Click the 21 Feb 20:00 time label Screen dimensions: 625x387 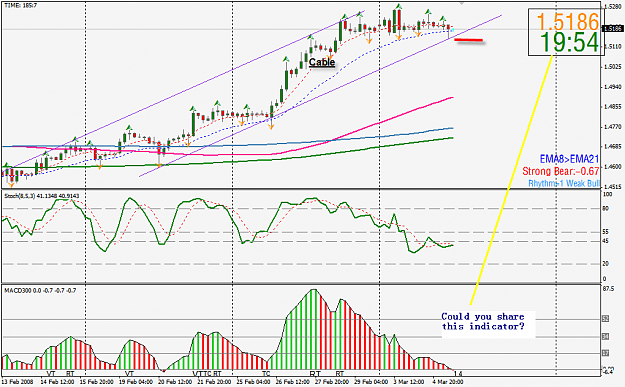(x=214, y=381)
